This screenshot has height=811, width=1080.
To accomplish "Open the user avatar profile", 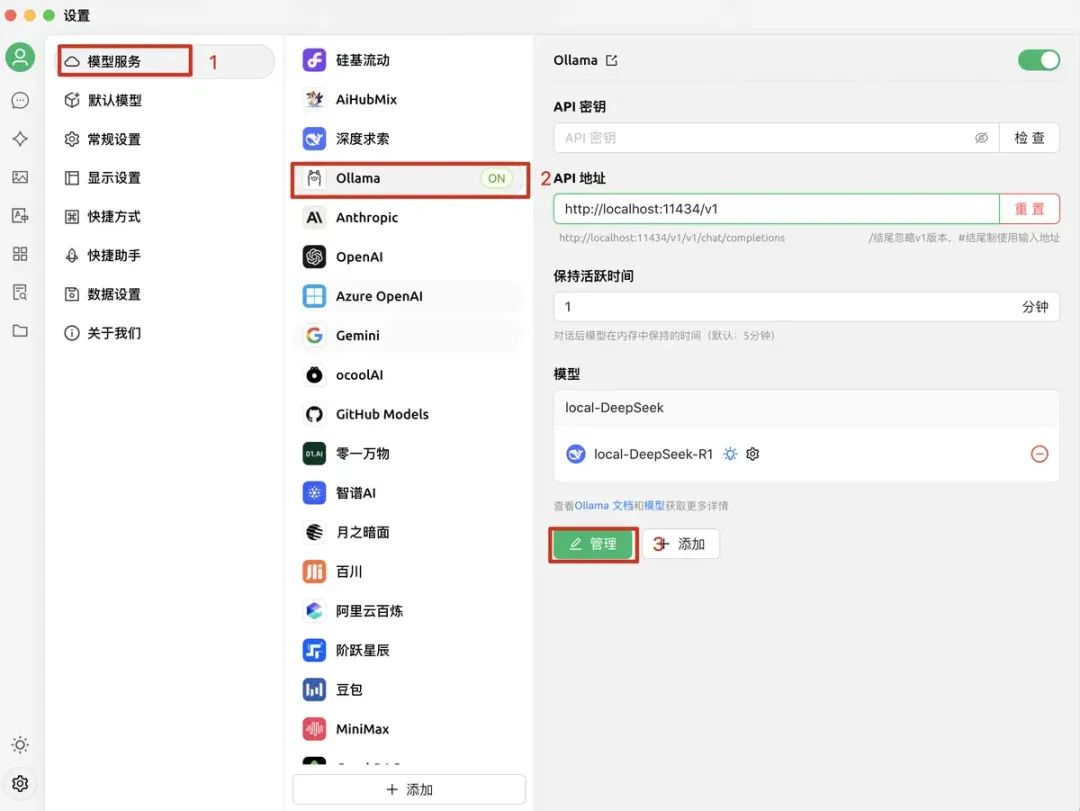I will [20, 57].
